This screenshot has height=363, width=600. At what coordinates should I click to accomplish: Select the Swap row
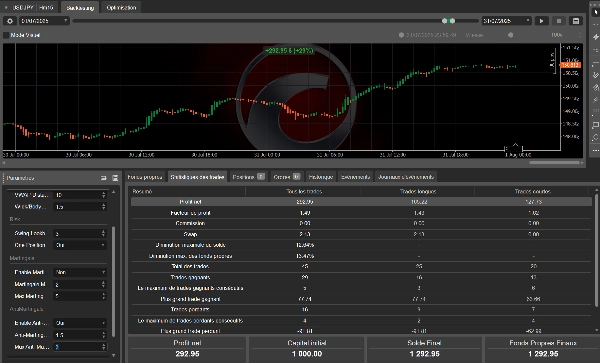pyautogui.click(x=361, y=234)
